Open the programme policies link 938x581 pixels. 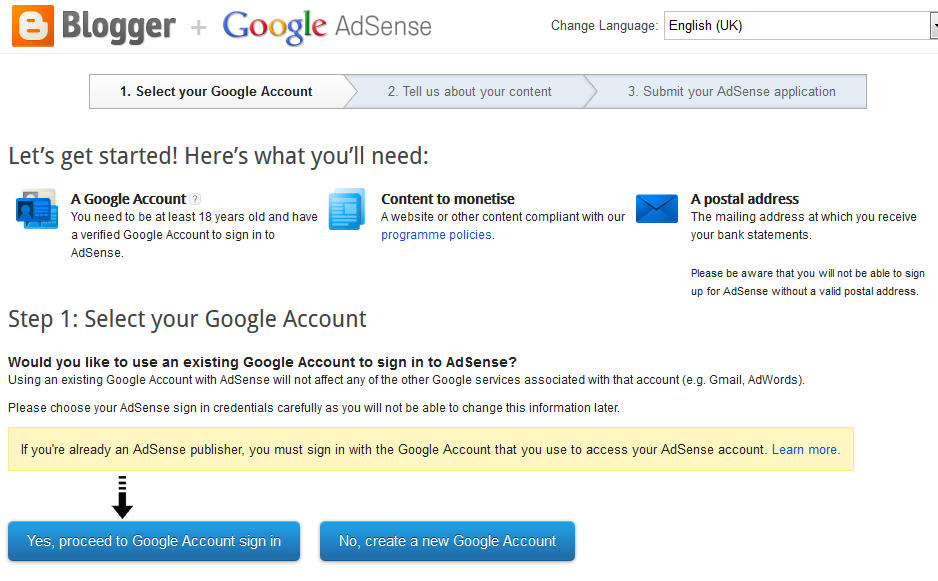pyautogui.click(x=436, y=235)
